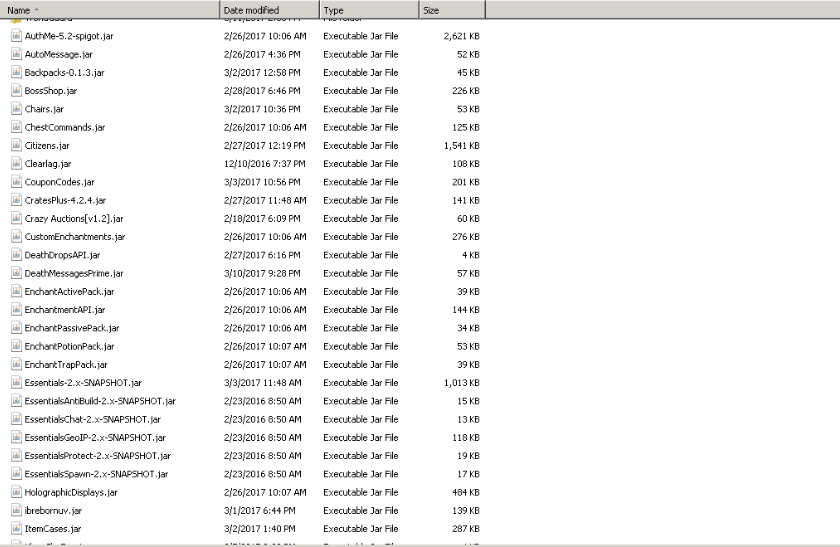Select the file name EnchantmentAPI.jar

[x=65, y=310]
